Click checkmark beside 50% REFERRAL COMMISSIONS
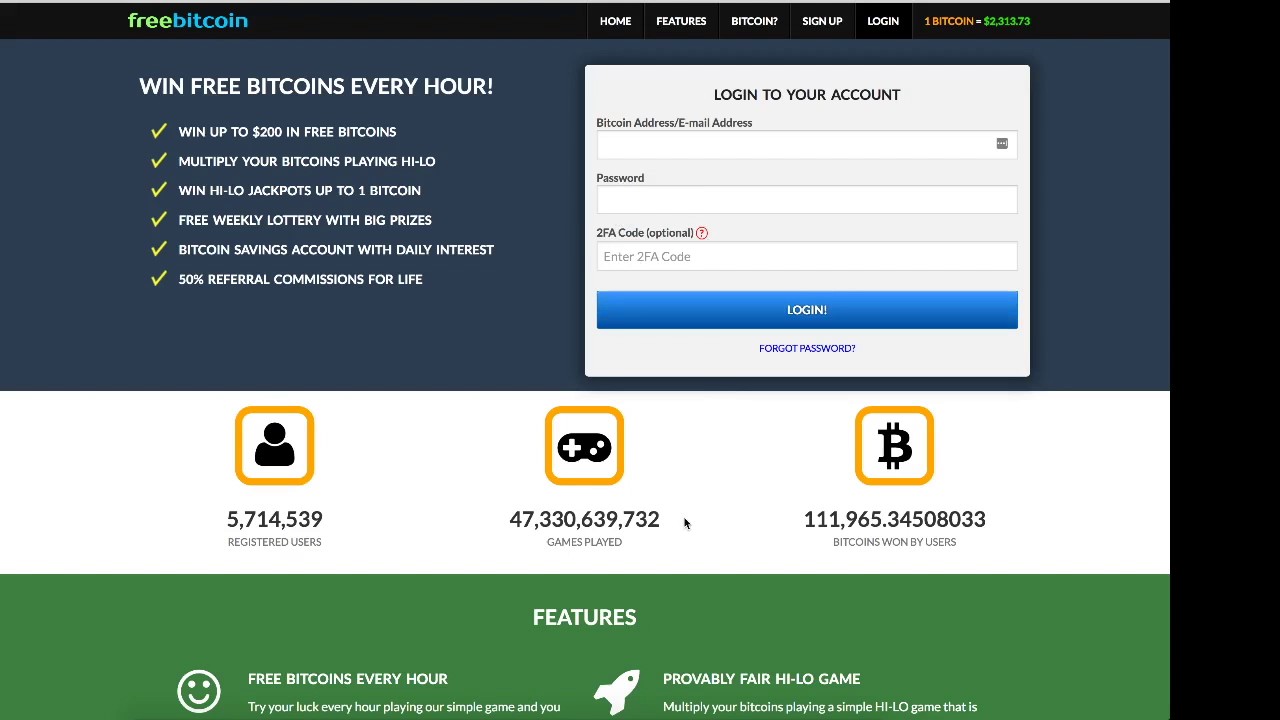Image resolution: width=1280 pixels, height=720 pixels. click(158, 278)
